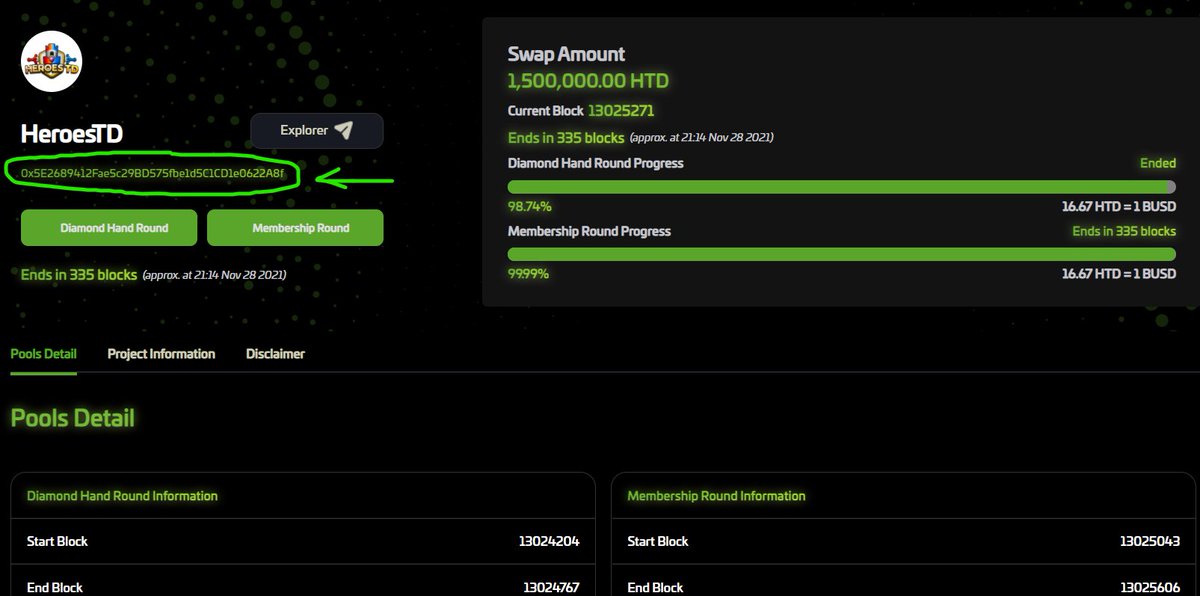Click Membership start block 13025043
This screenshot has width=1200, height=596.
[1150, 541]
